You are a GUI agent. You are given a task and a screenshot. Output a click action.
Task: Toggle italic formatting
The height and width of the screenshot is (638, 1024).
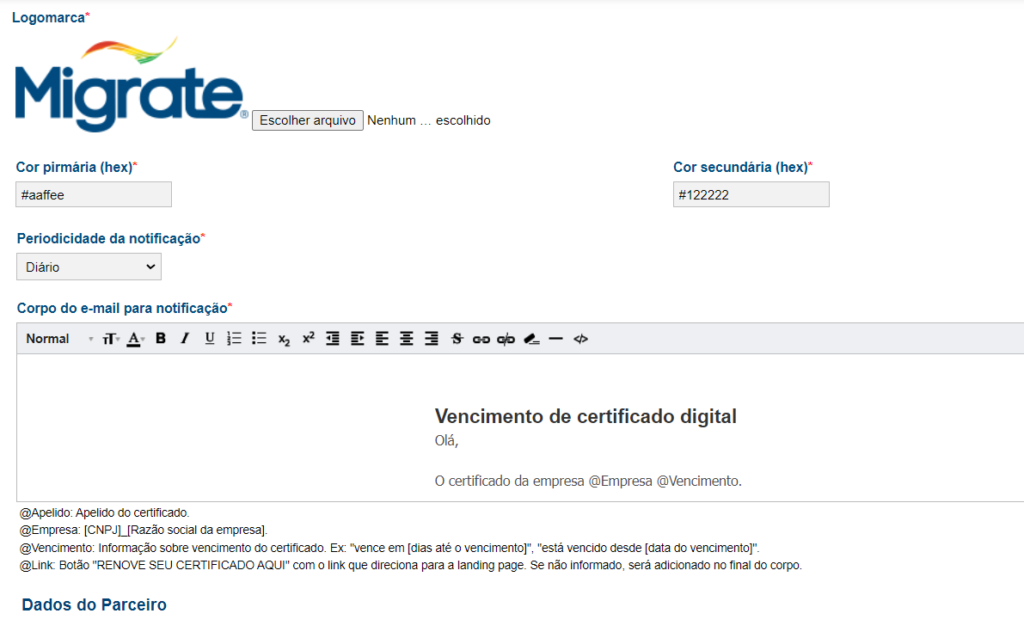[185, 338]
